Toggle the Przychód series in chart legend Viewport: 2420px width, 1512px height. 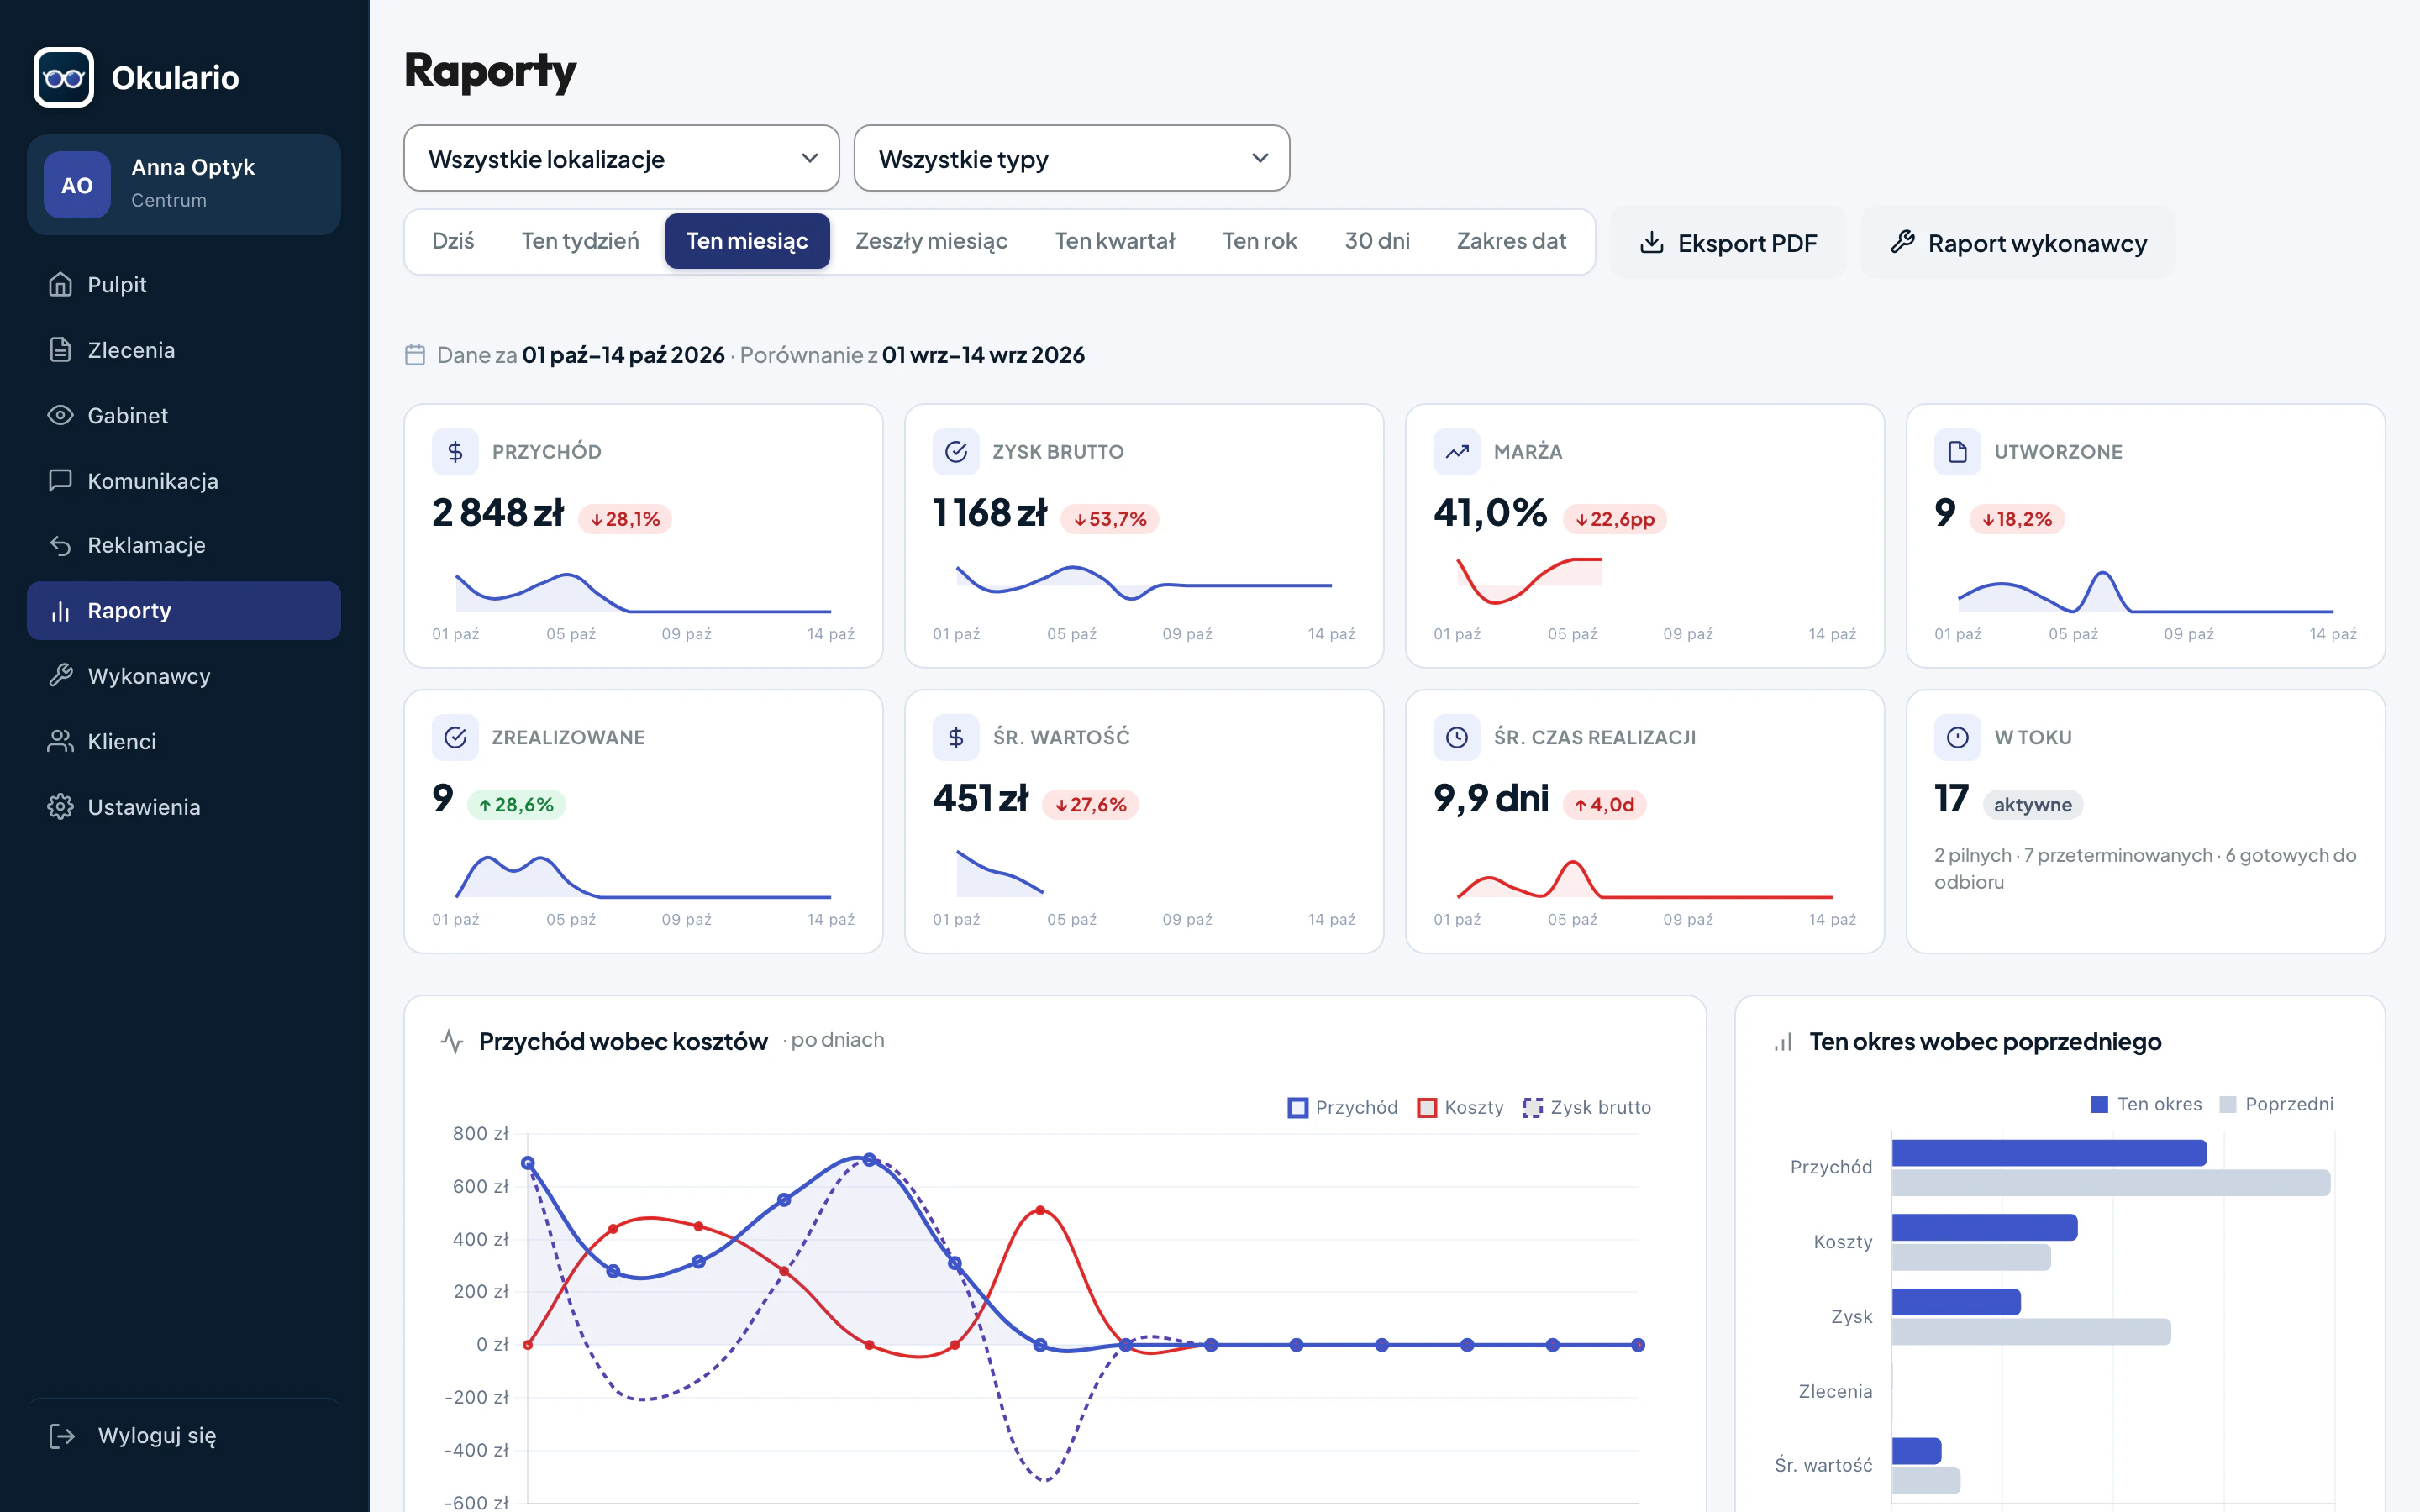click(1343, 1107)
